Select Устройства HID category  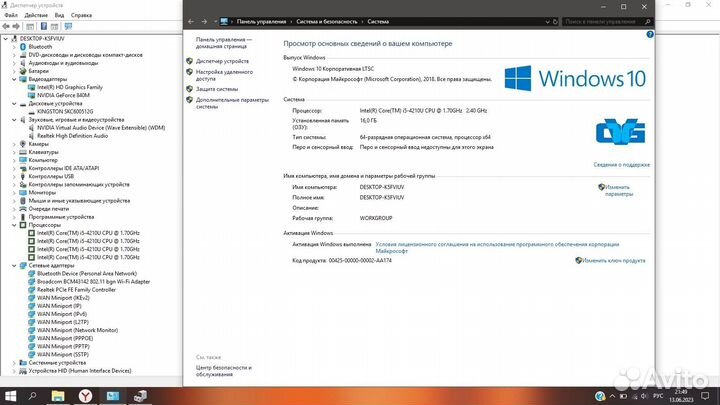click(x=79, y=371)
